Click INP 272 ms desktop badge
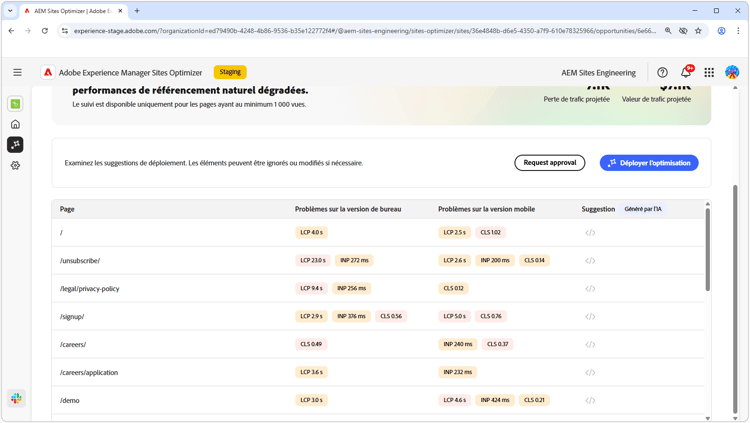Image resolution: width=750 pixels, height=423 pixels. click(354, 260)
